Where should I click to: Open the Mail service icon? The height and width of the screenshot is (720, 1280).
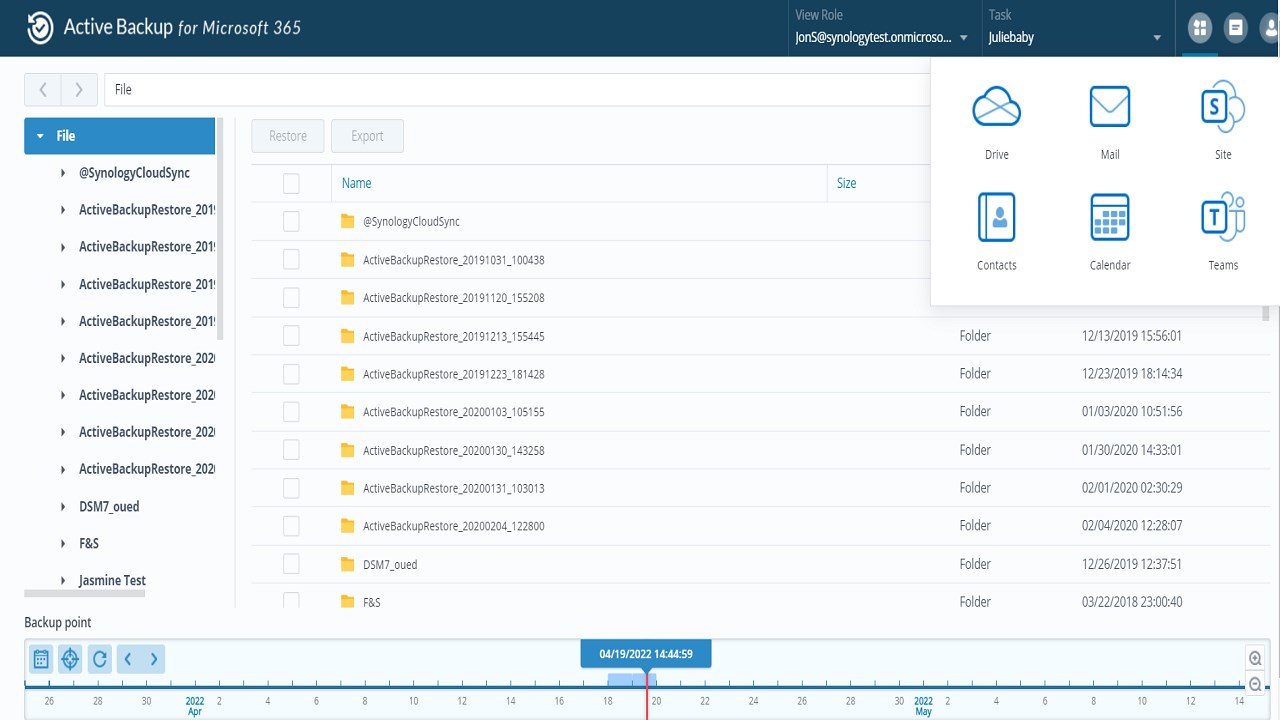[1110, 106]
